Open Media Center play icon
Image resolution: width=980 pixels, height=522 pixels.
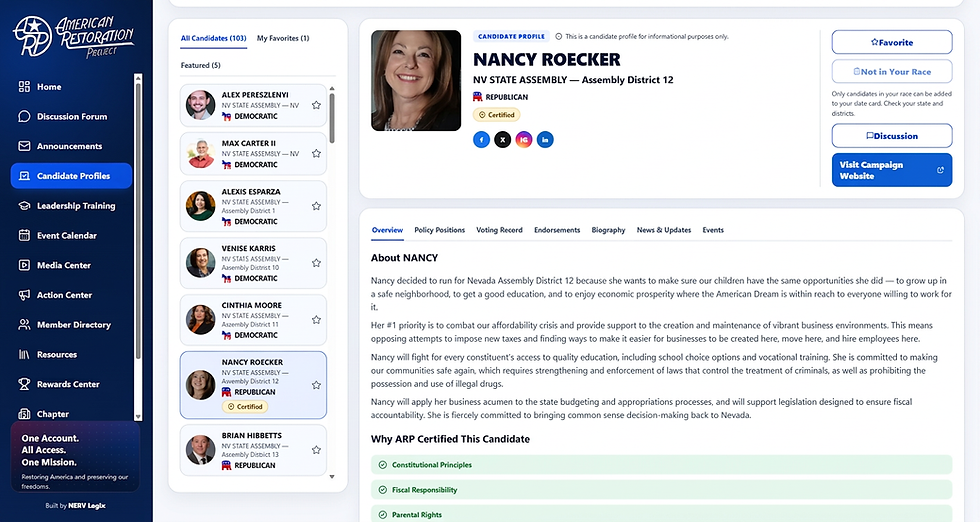24,265
